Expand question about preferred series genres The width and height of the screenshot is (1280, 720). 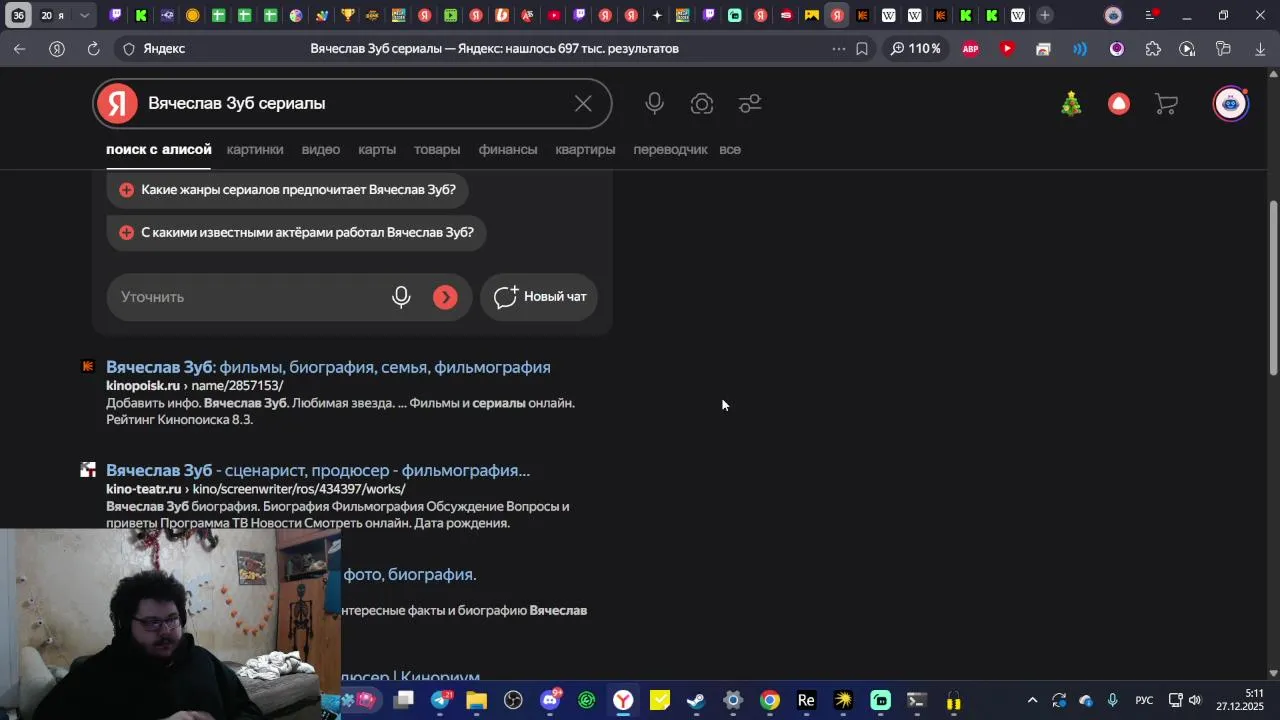[288, 189]
